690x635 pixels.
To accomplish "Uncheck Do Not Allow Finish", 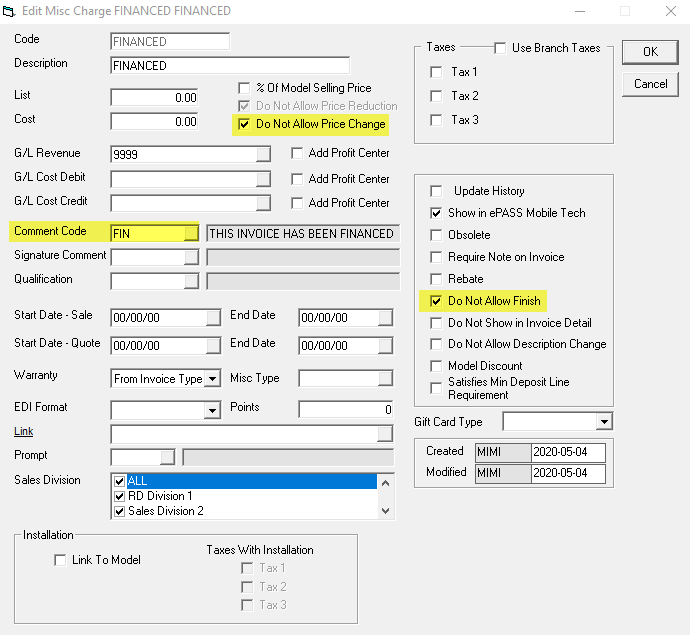I will [x=436, y=301].
